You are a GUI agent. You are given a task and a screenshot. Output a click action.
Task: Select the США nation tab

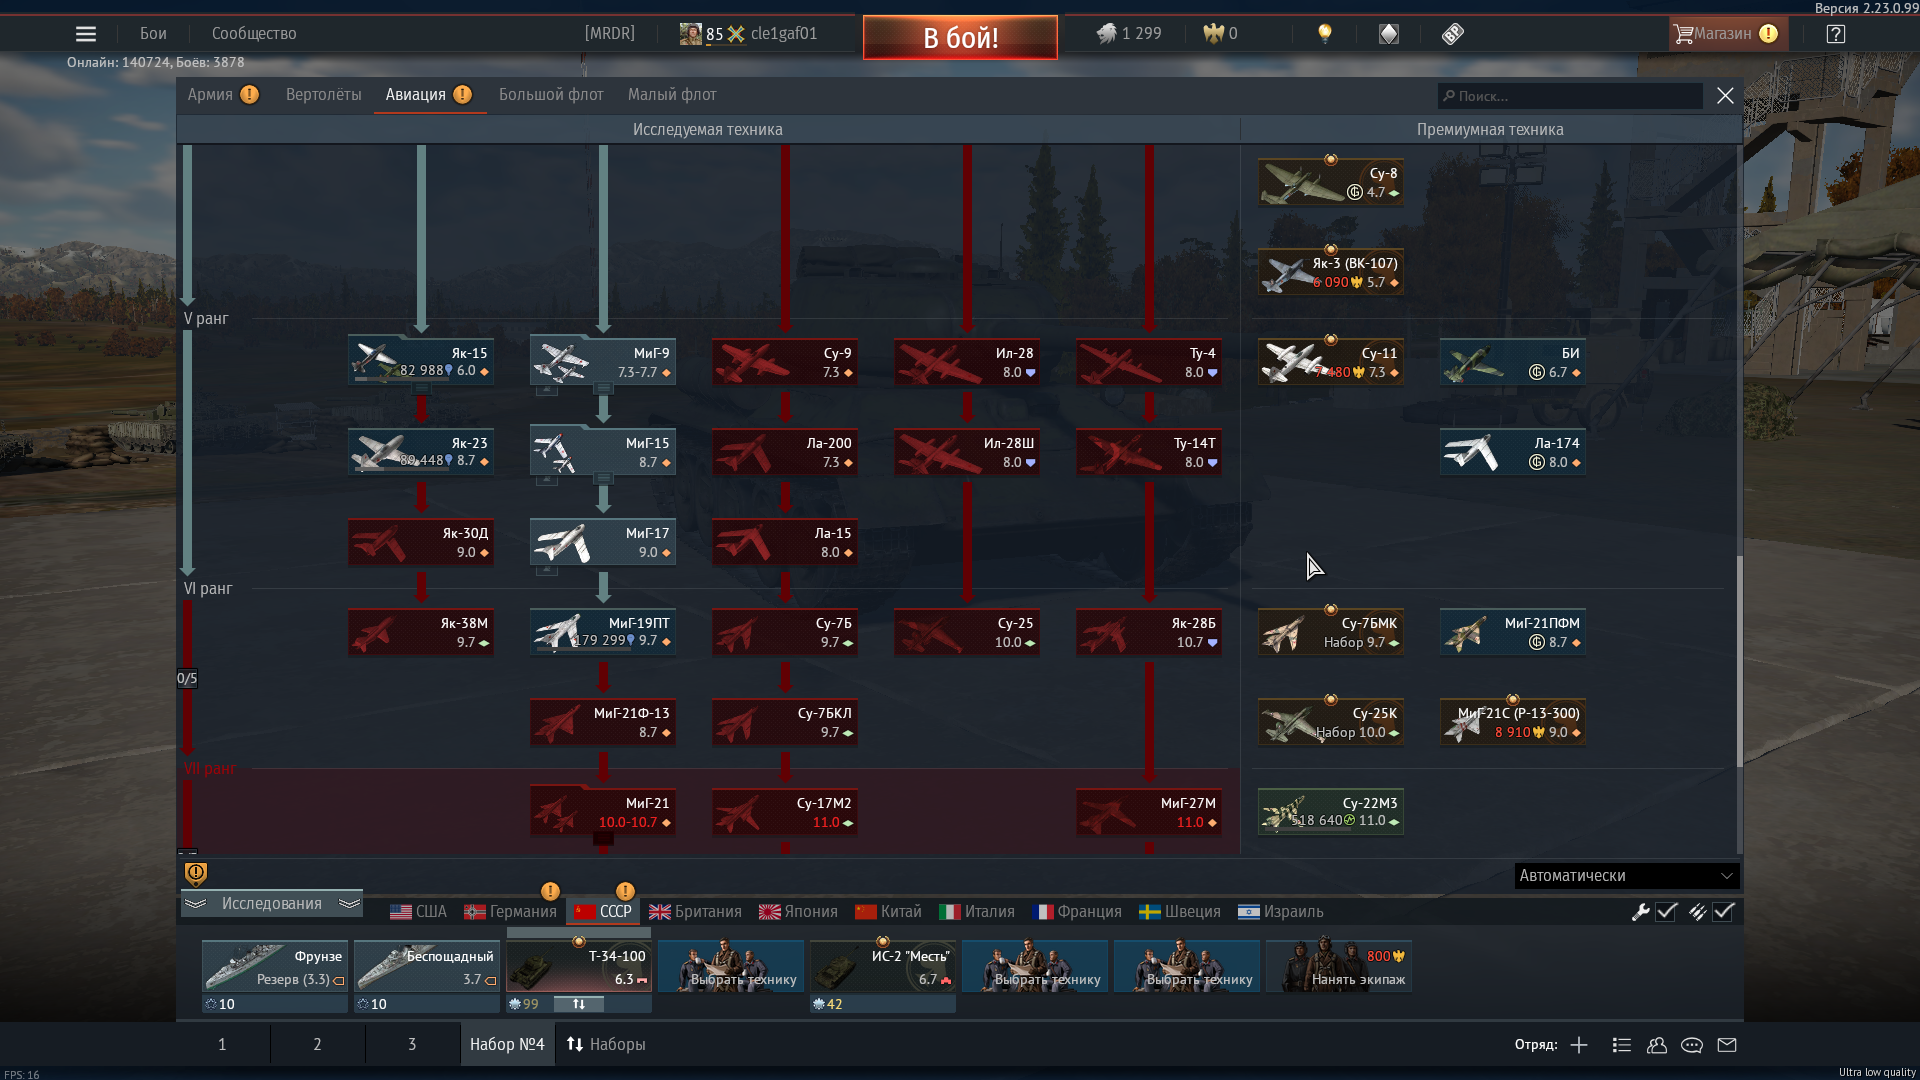point(418,912)
